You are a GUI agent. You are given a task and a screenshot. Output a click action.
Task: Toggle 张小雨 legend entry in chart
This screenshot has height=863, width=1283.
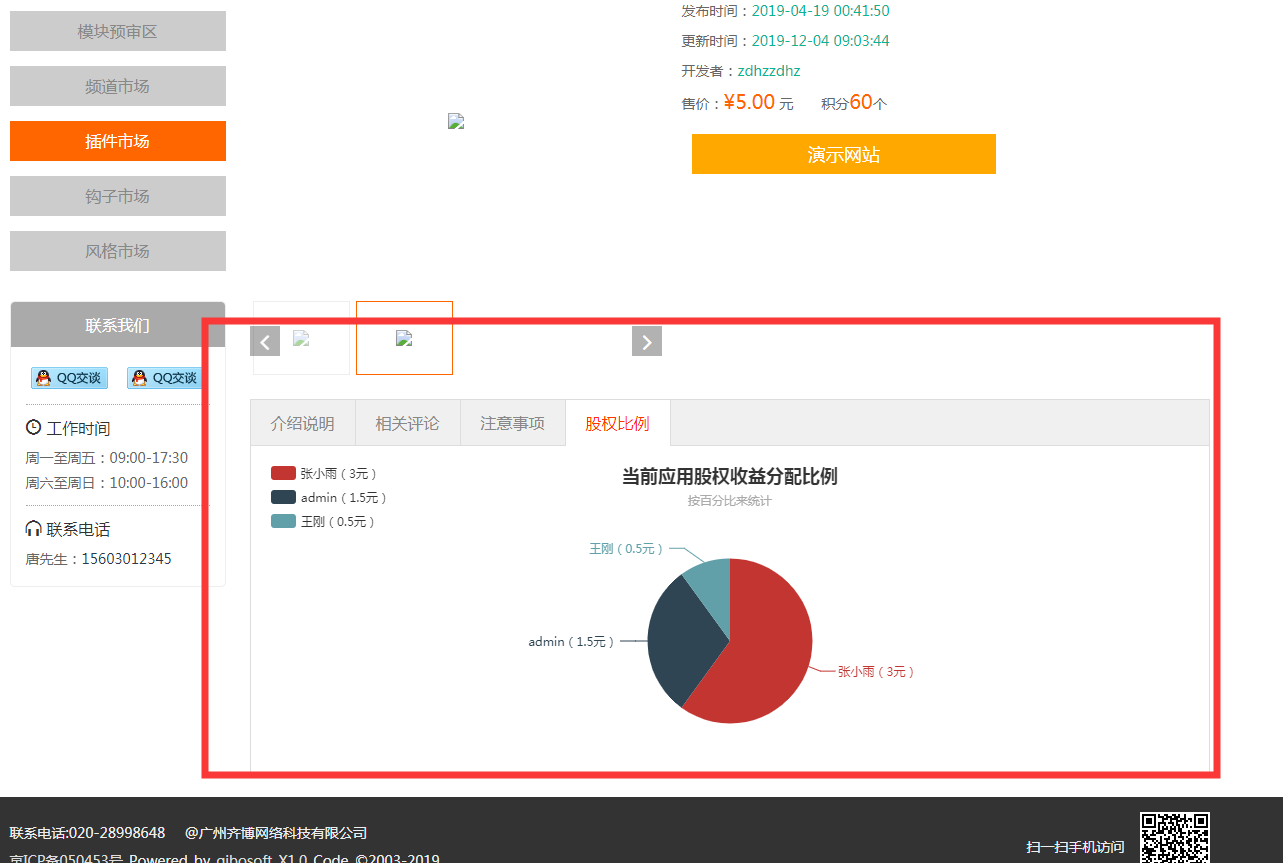coord(324,473)
